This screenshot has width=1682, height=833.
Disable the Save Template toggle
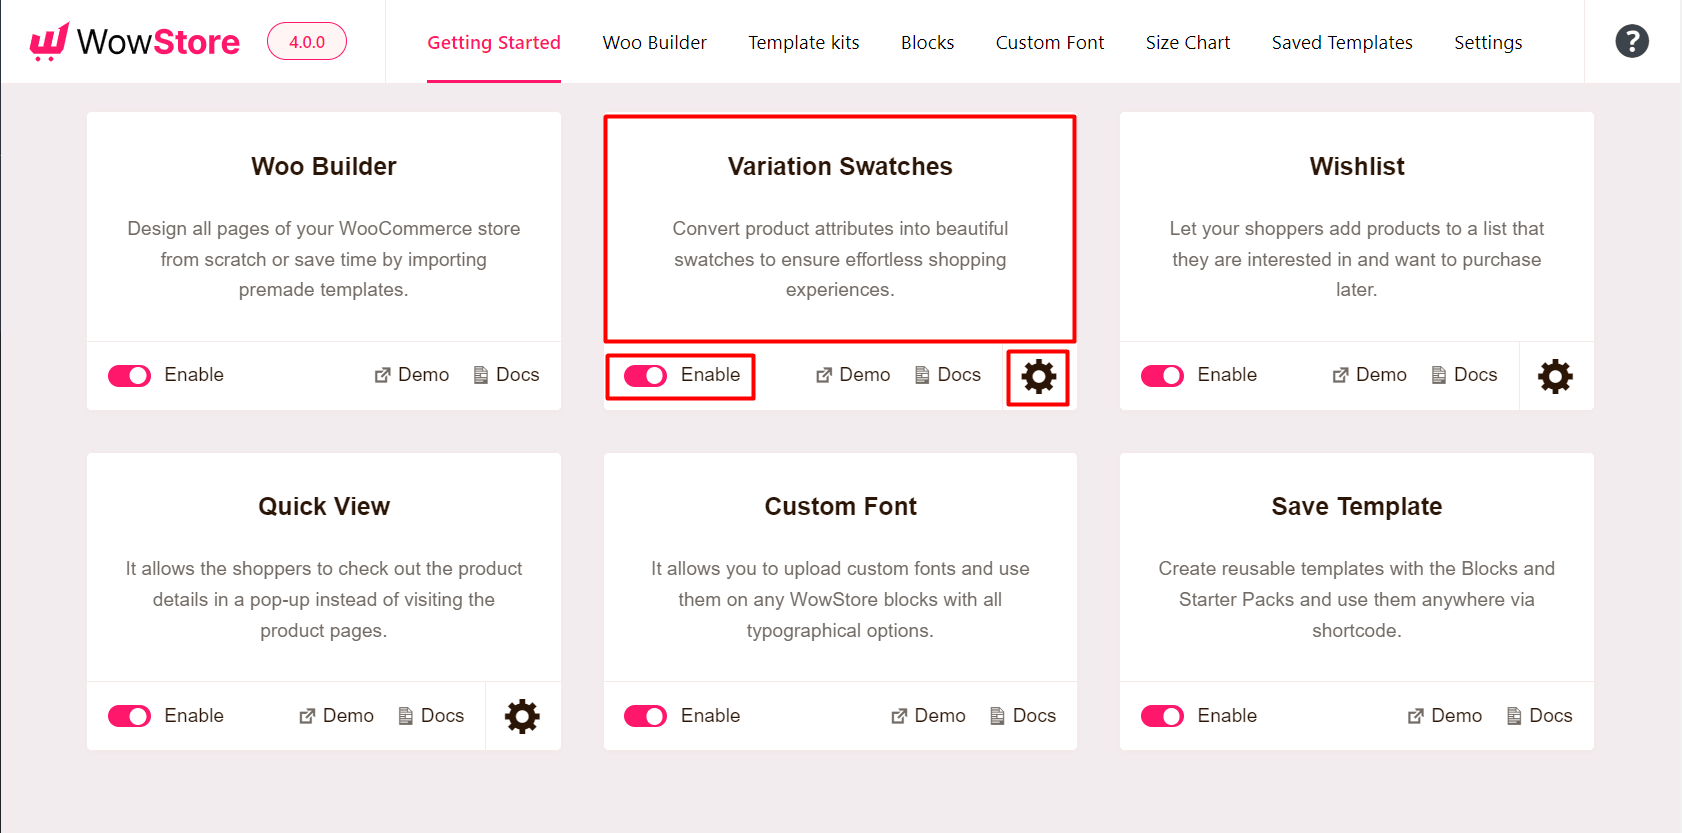[1161, 716]
